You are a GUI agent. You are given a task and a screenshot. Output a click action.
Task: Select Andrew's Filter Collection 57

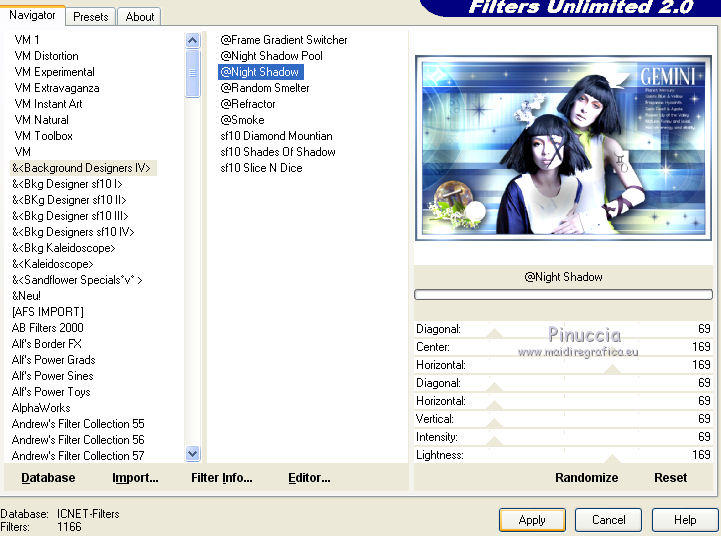tap(78, 456)
